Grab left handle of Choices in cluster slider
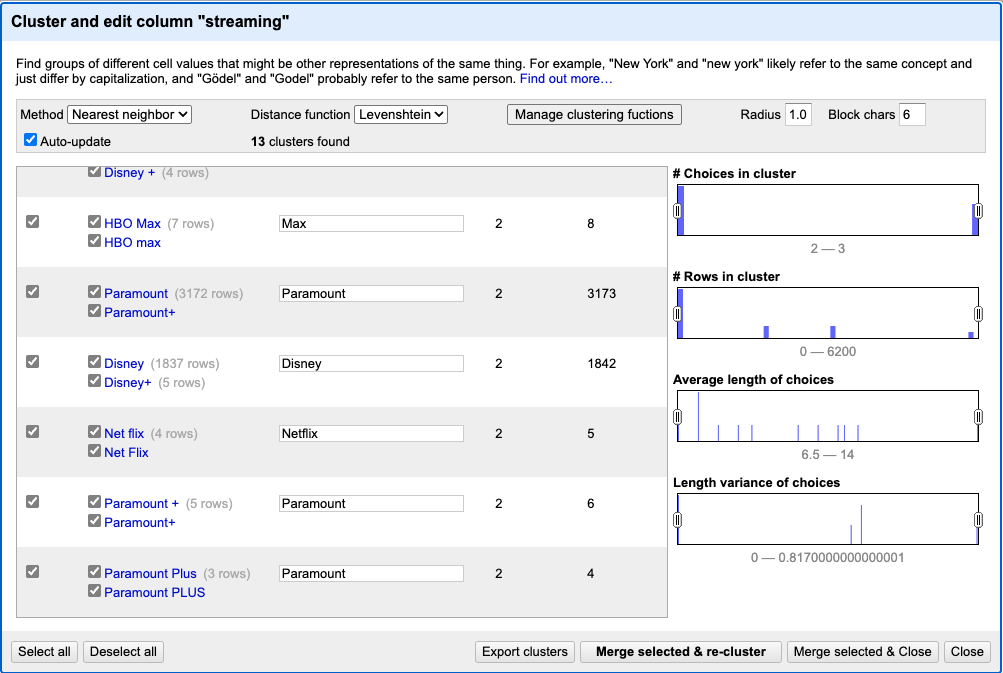This screenshot has width=1003, height=673. [677, 210]
